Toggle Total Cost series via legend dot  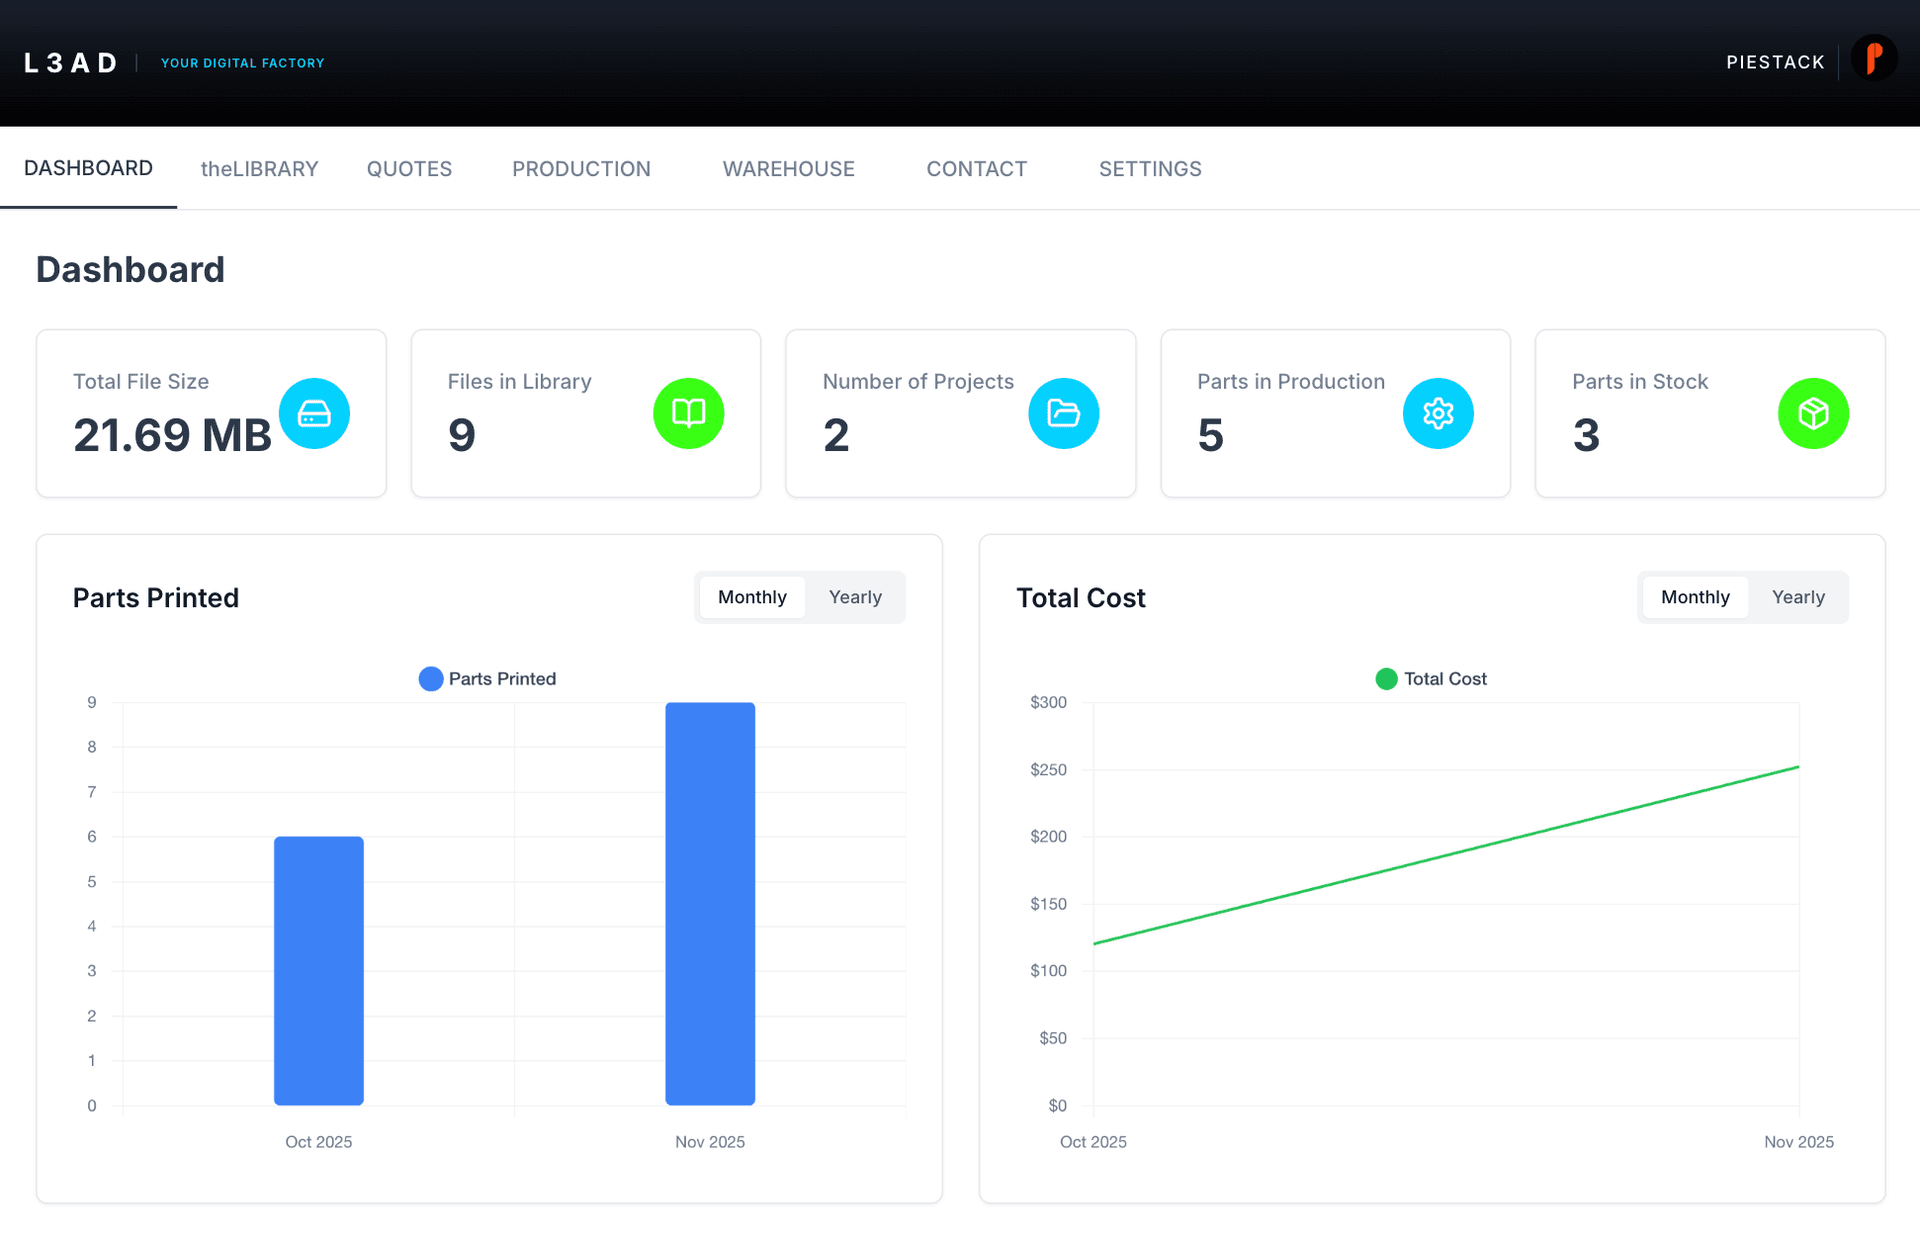tap(1385, 678)
